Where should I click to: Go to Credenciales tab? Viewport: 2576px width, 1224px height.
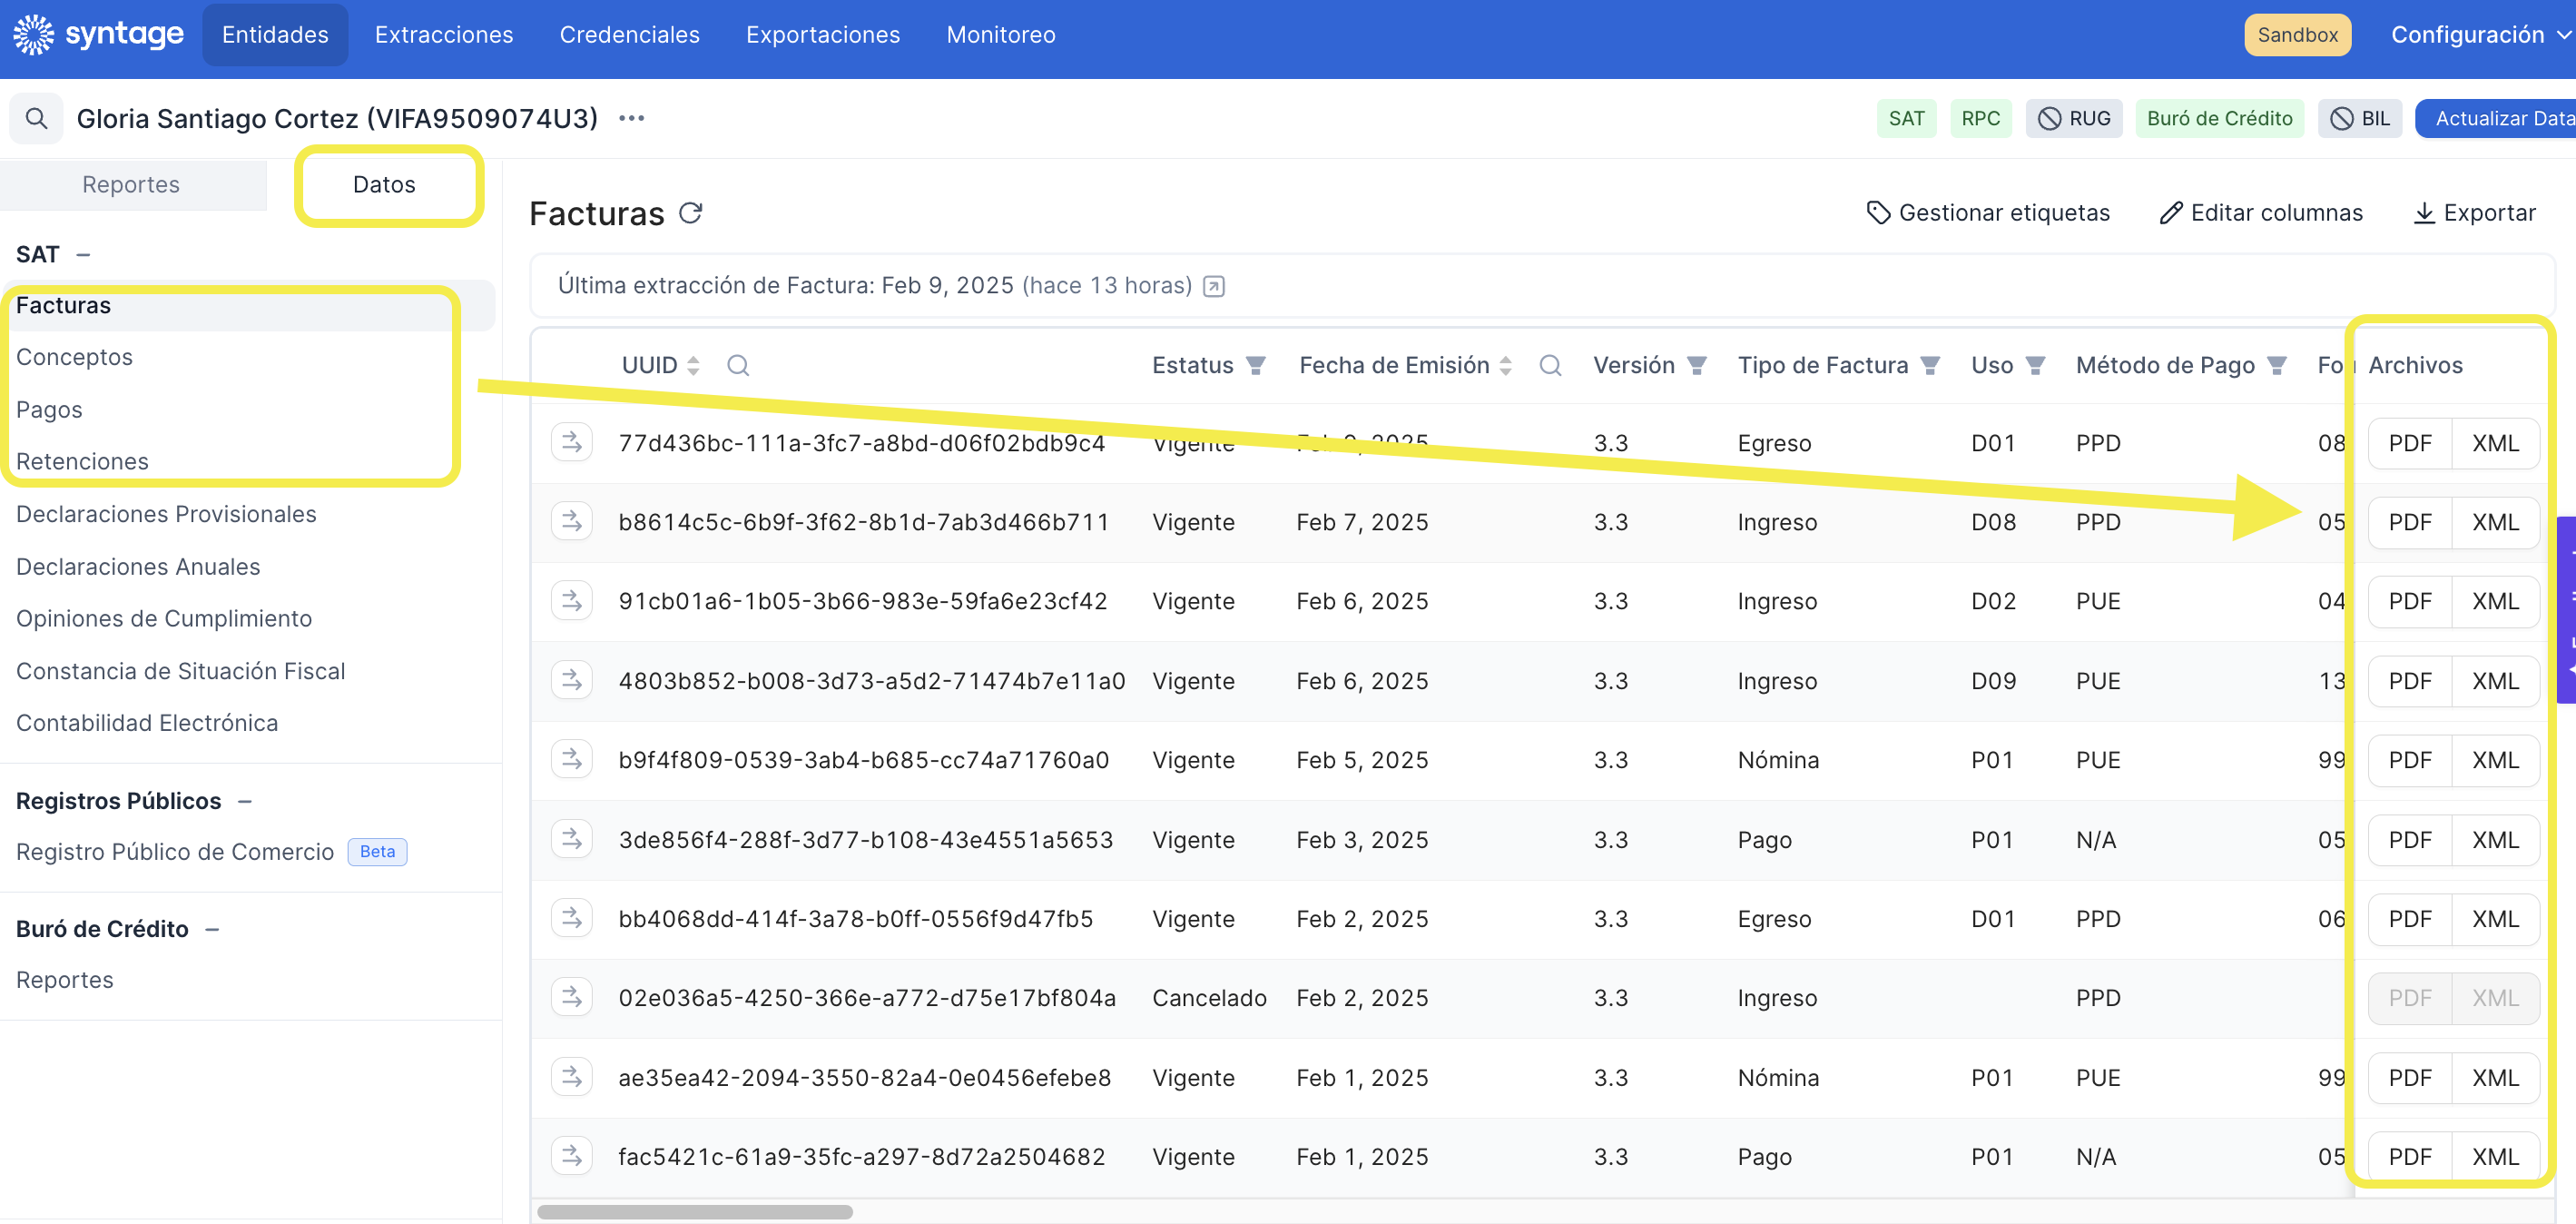pos(629,34)
